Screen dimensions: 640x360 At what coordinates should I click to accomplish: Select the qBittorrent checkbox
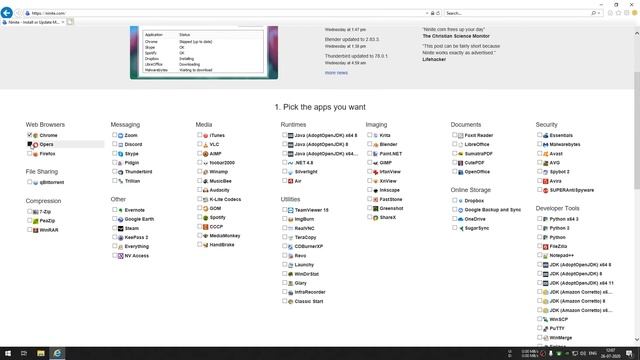29,182
